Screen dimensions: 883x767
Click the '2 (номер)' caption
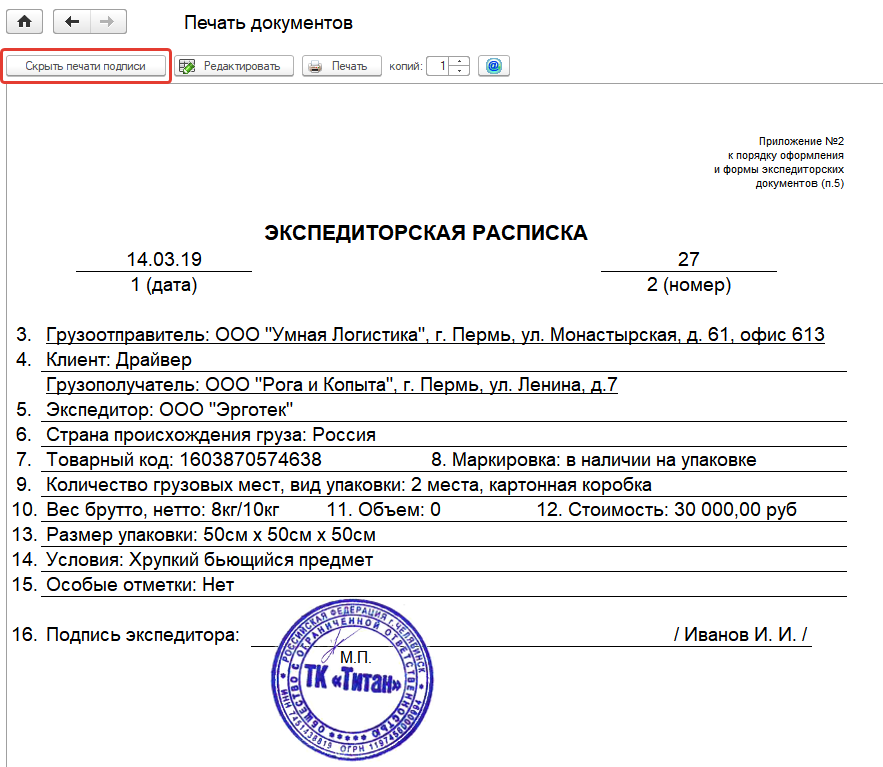(x=689, y=284)
